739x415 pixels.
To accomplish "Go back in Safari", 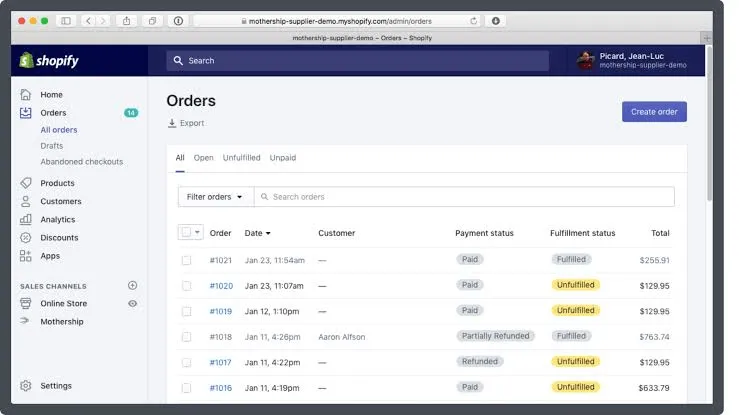I will pos(88,21).
